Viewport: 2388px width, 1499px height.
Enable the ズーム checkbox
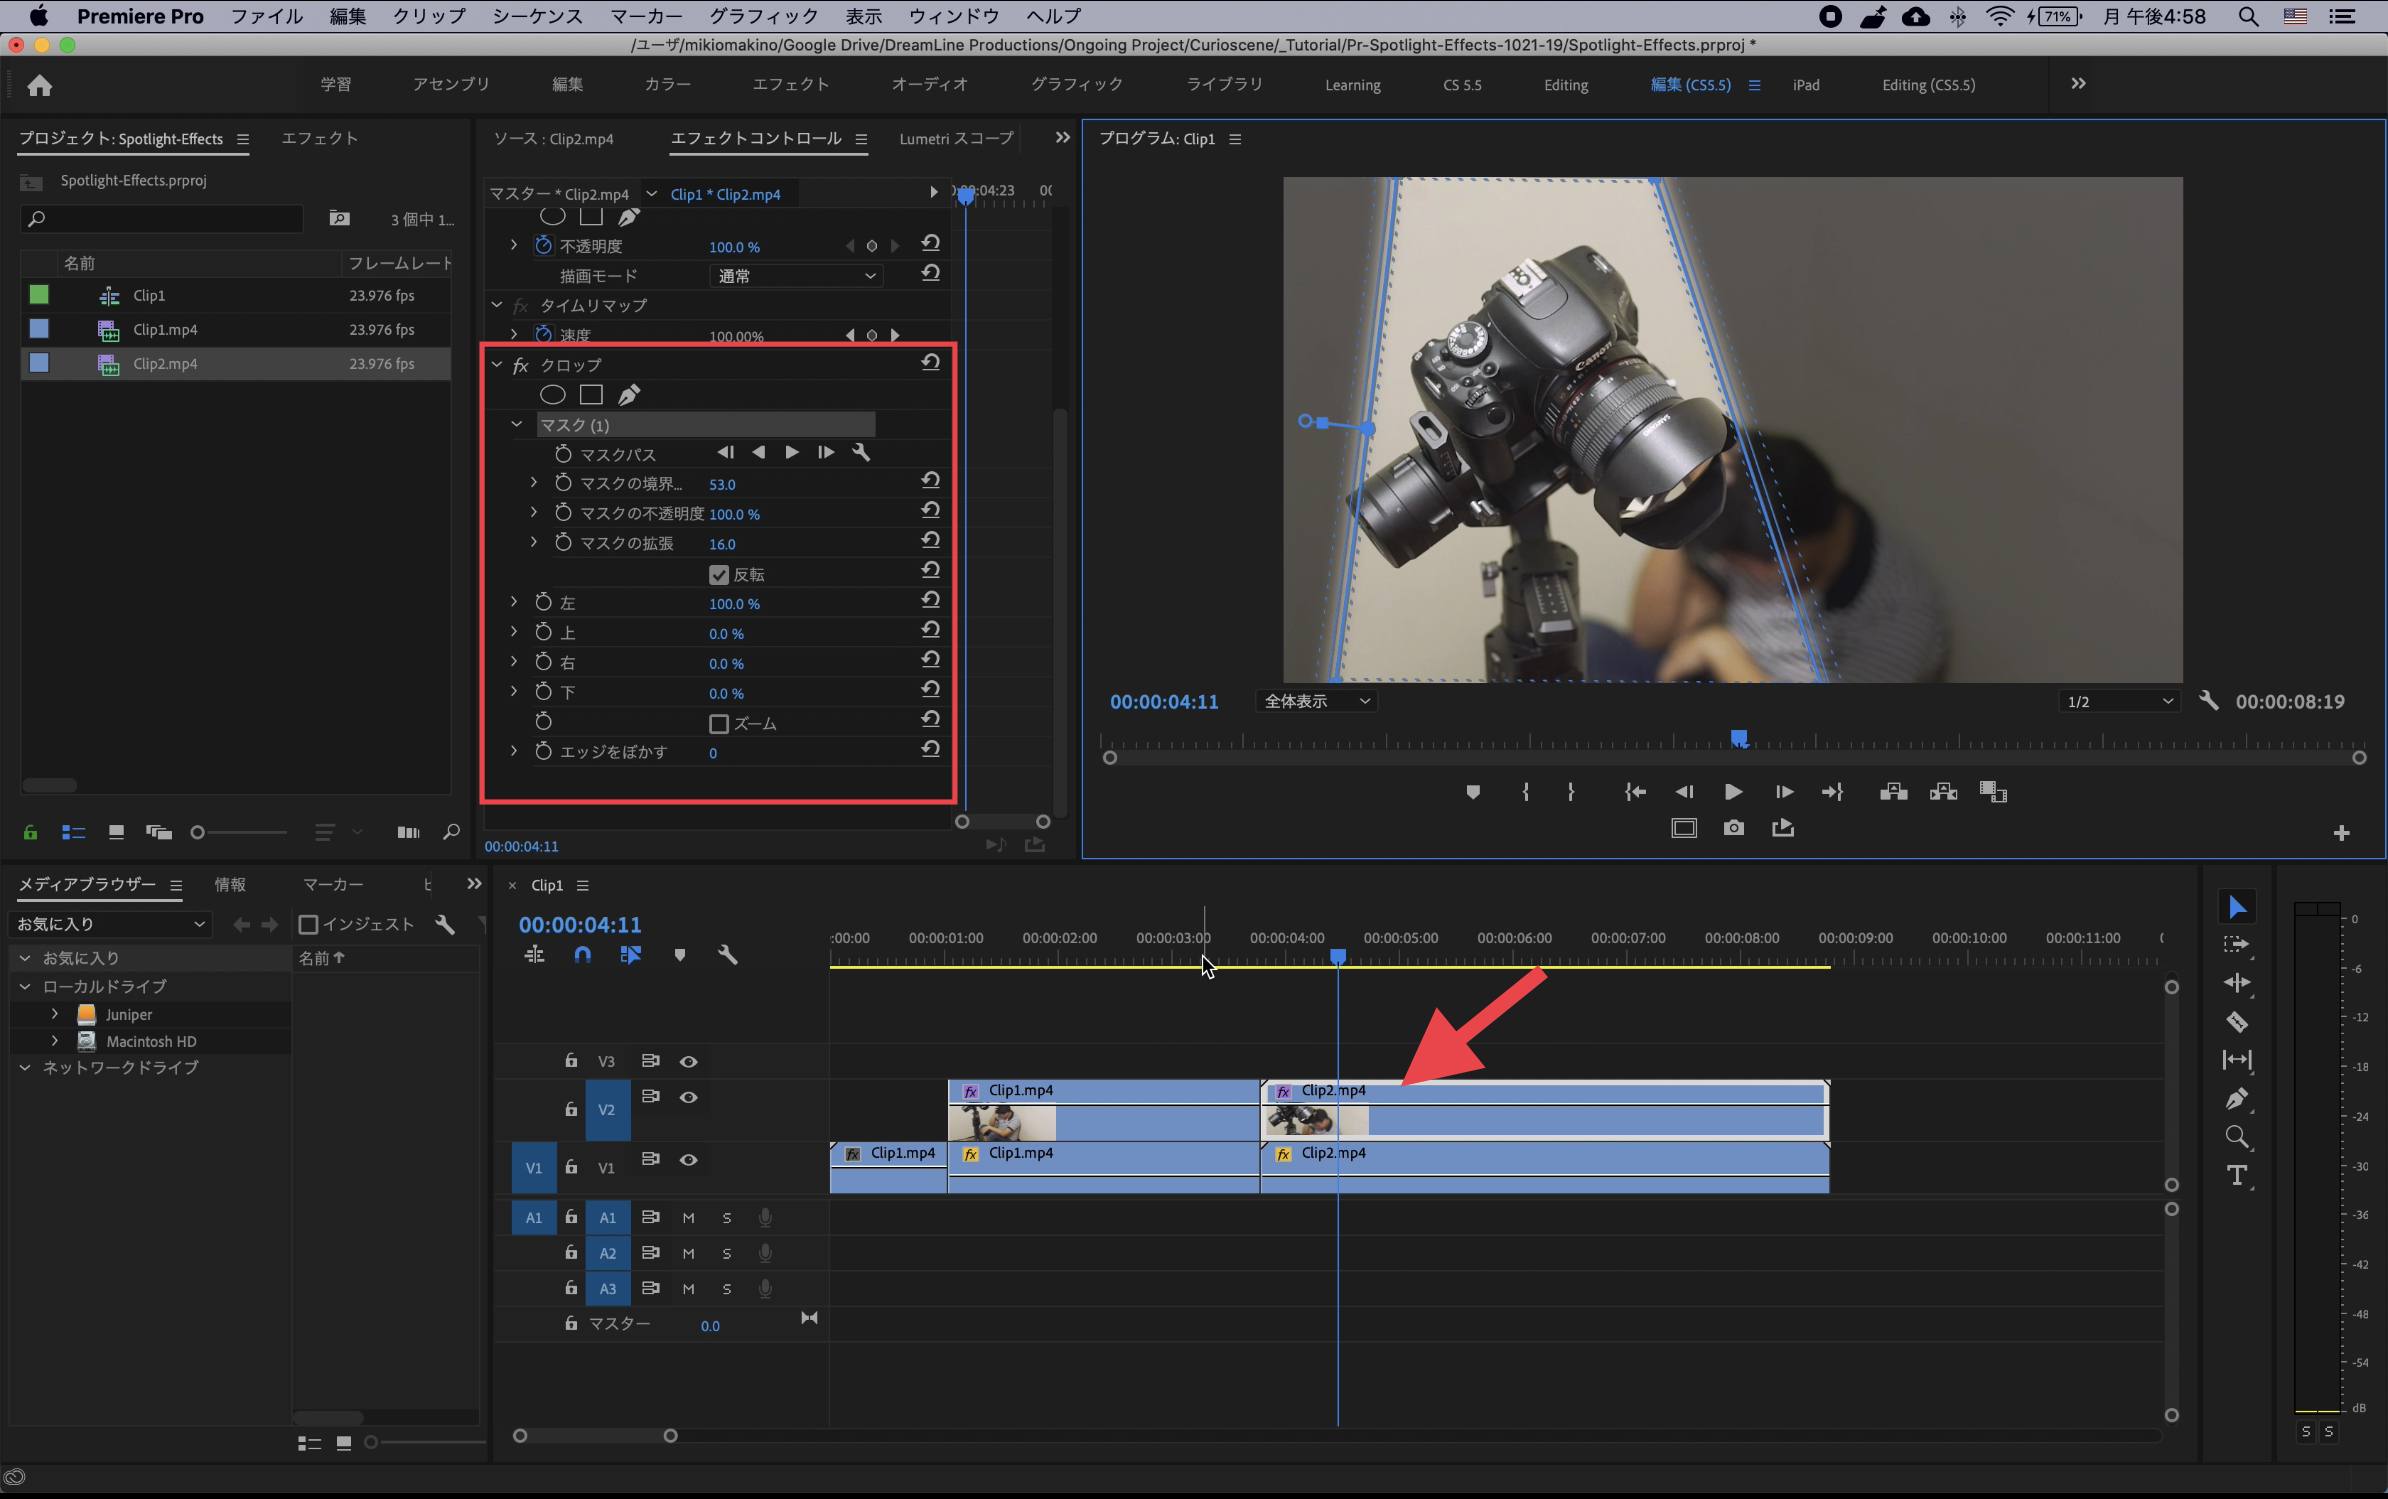click(x=719, y=723)
